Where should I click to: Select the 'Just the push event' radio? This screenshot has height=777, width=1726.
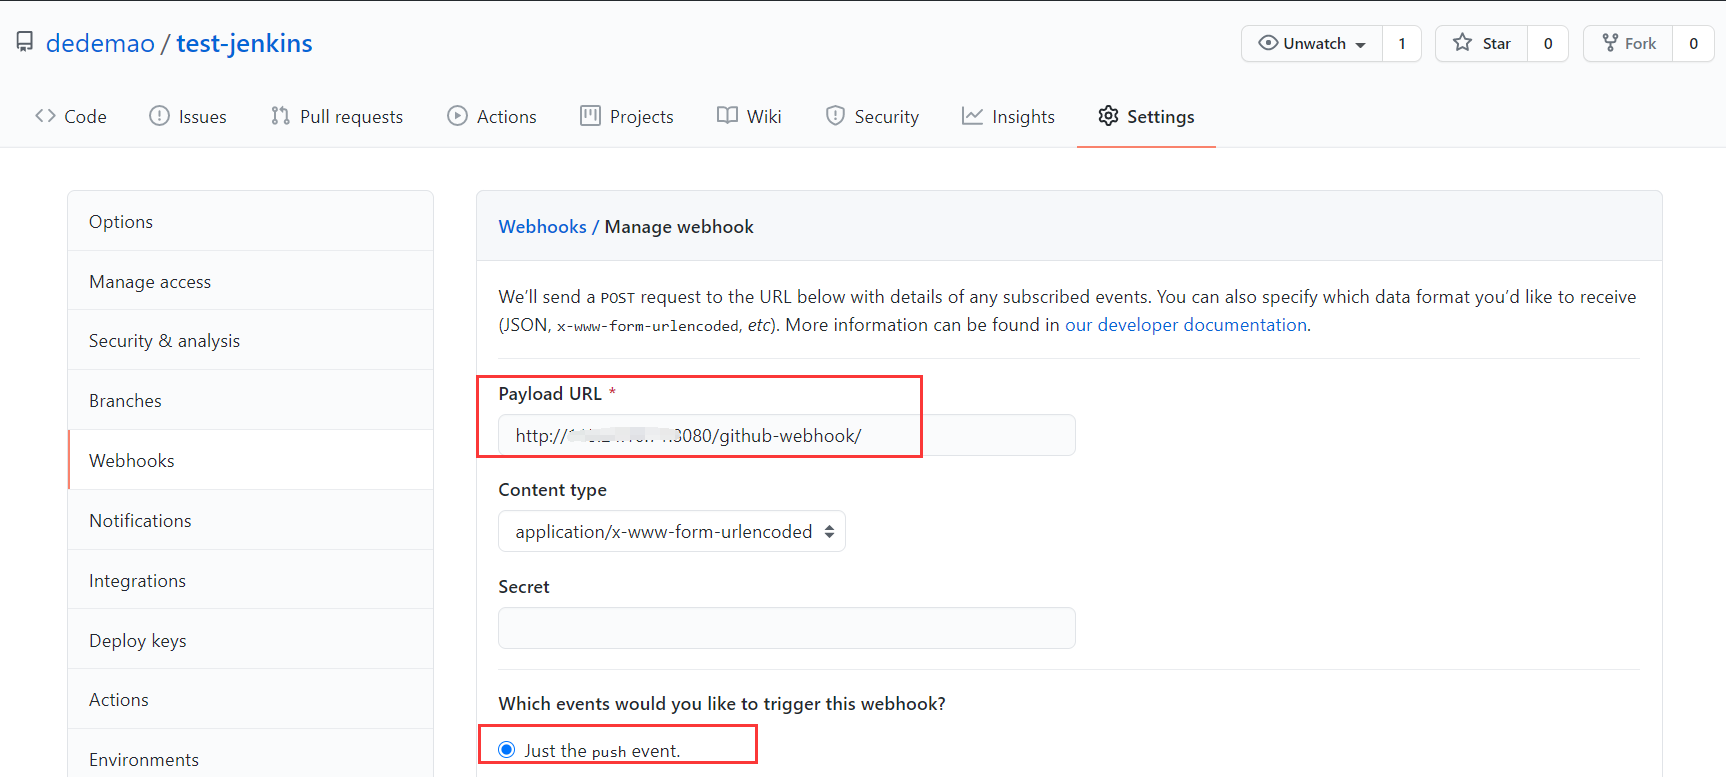pyautogui.click(x=507, y=750)
